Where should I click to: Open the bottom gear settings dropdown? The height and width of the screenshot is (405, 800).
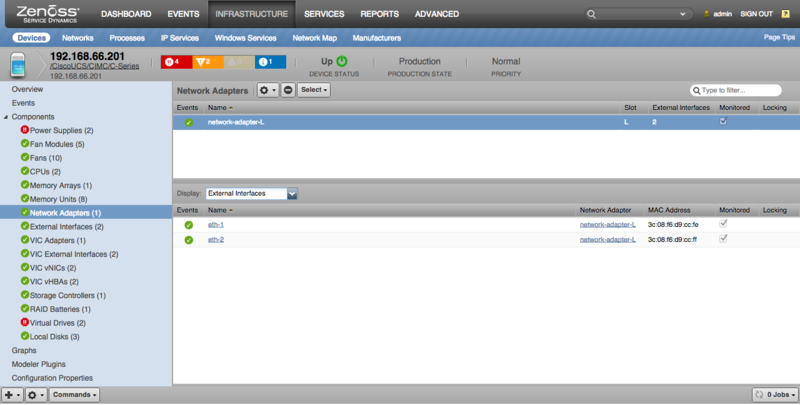(36, 395)
